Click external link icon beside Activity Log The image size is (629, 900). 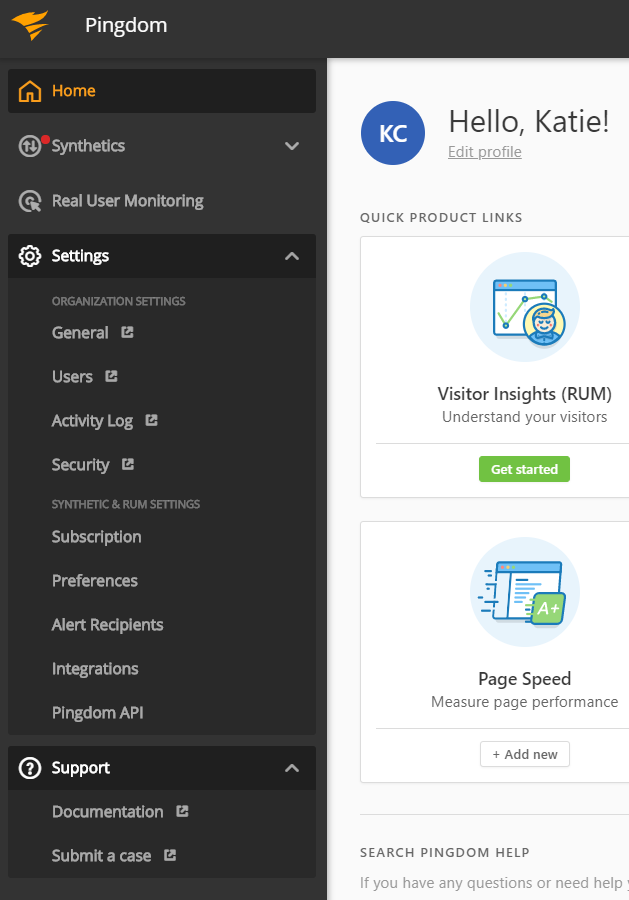[152, 420]
